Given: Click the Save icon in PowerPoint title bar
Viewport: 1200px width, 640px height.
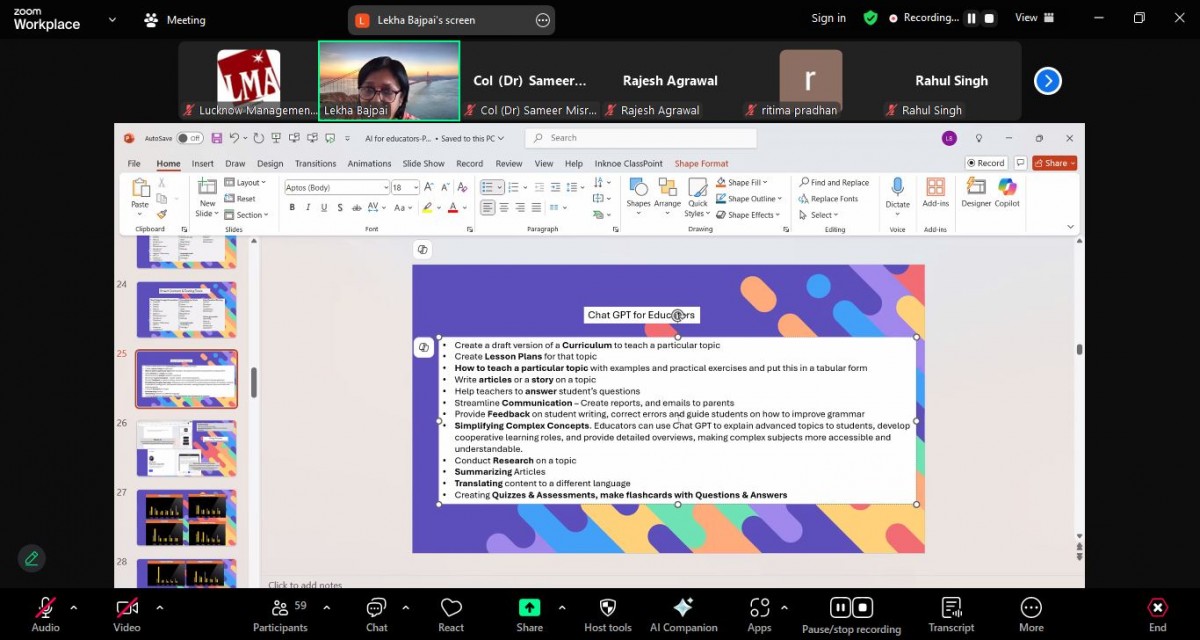Looking at the screenshot, I should tap(217, 138).
